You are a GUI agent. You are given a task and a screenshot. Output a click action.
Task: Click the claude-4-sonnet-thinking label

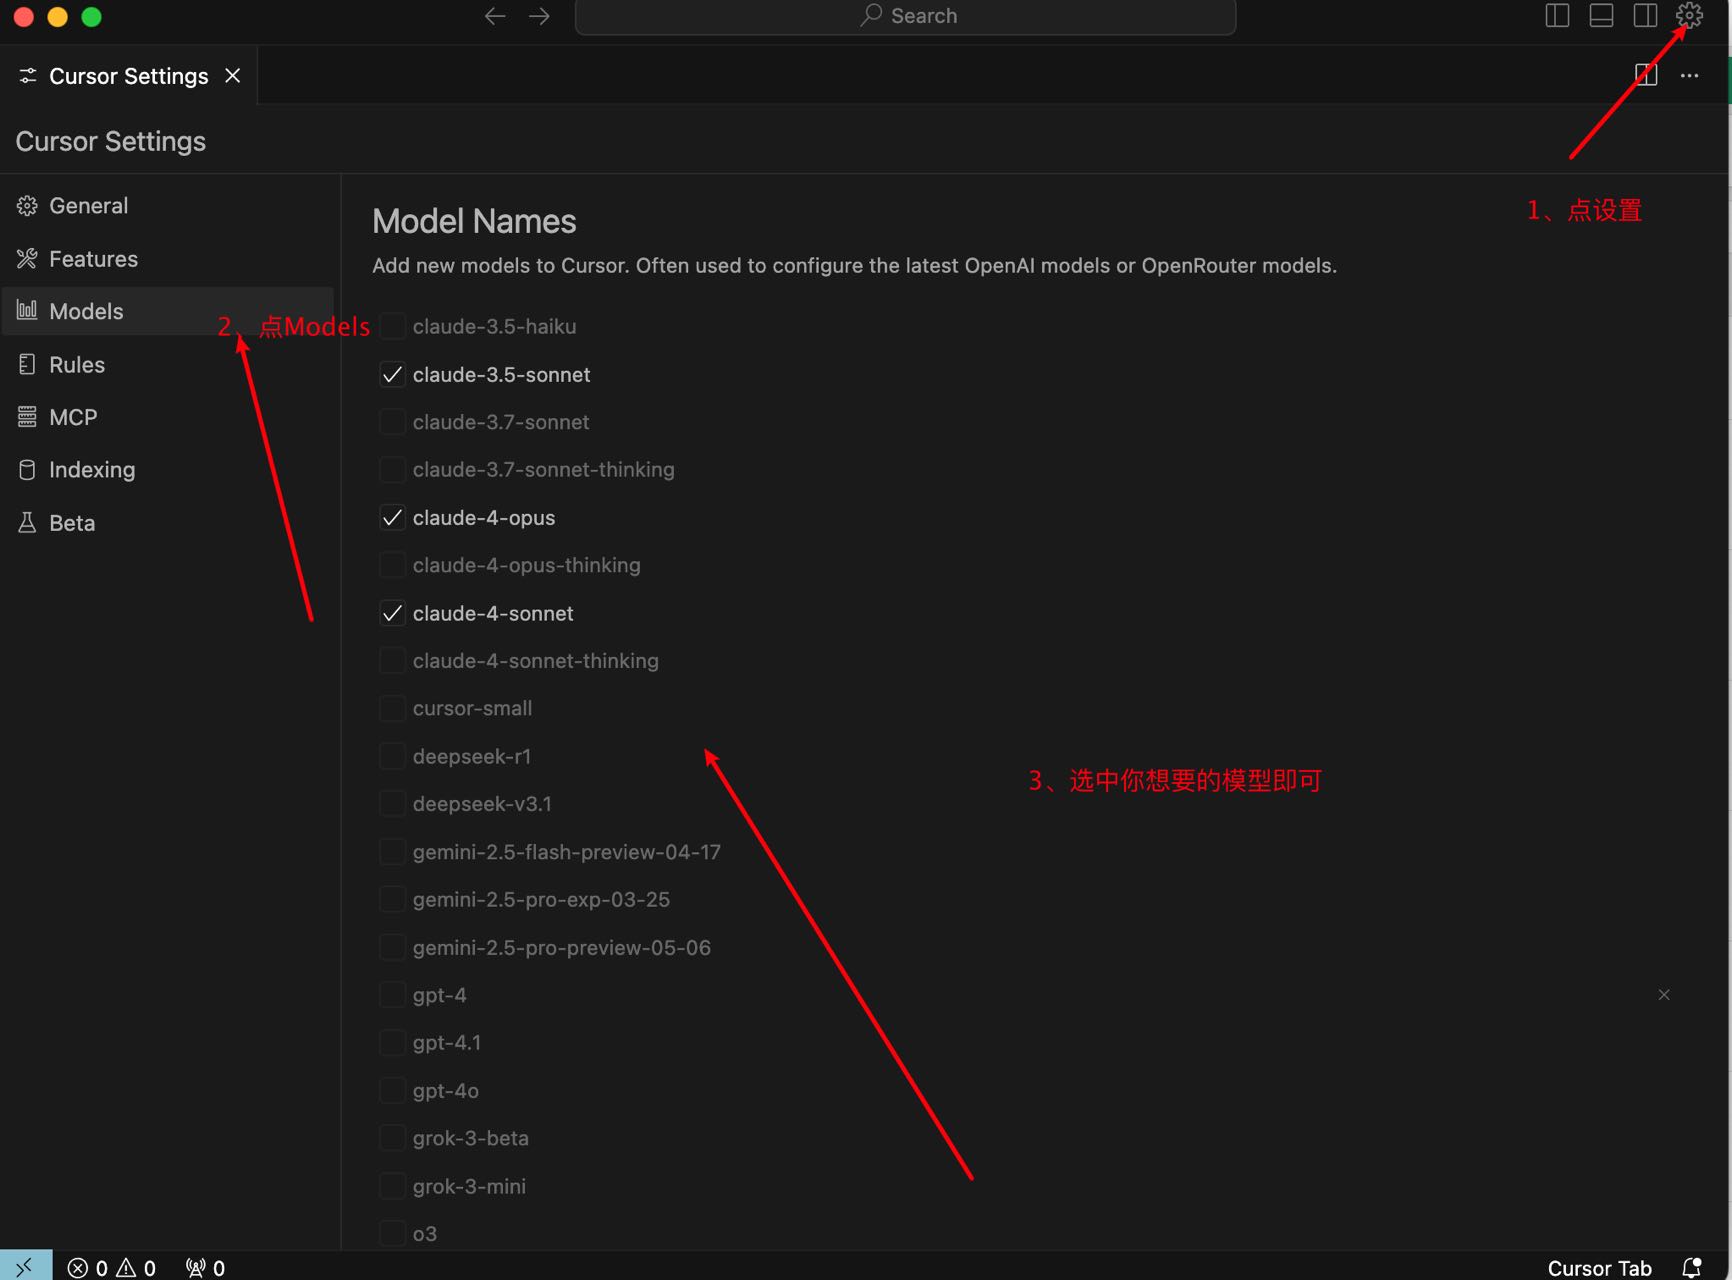coord(536,660)
